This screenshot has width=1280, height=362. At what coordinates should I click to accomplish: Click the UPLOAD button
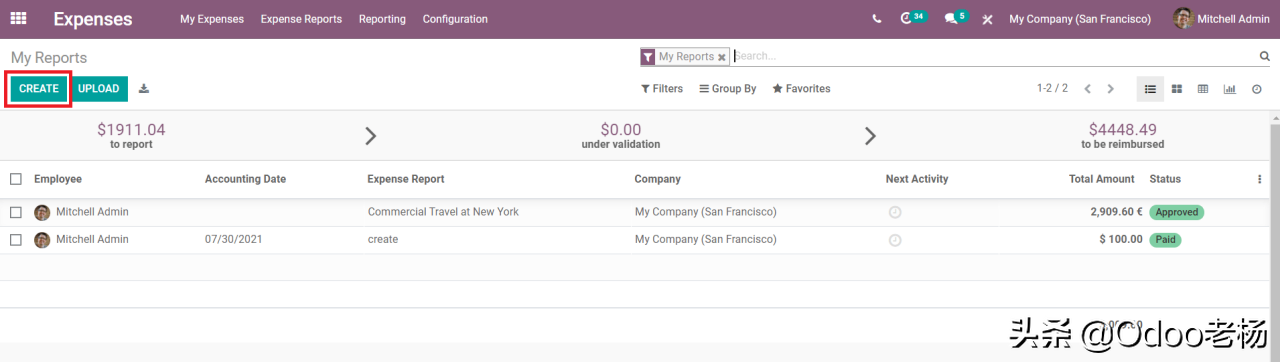point(99,89)
